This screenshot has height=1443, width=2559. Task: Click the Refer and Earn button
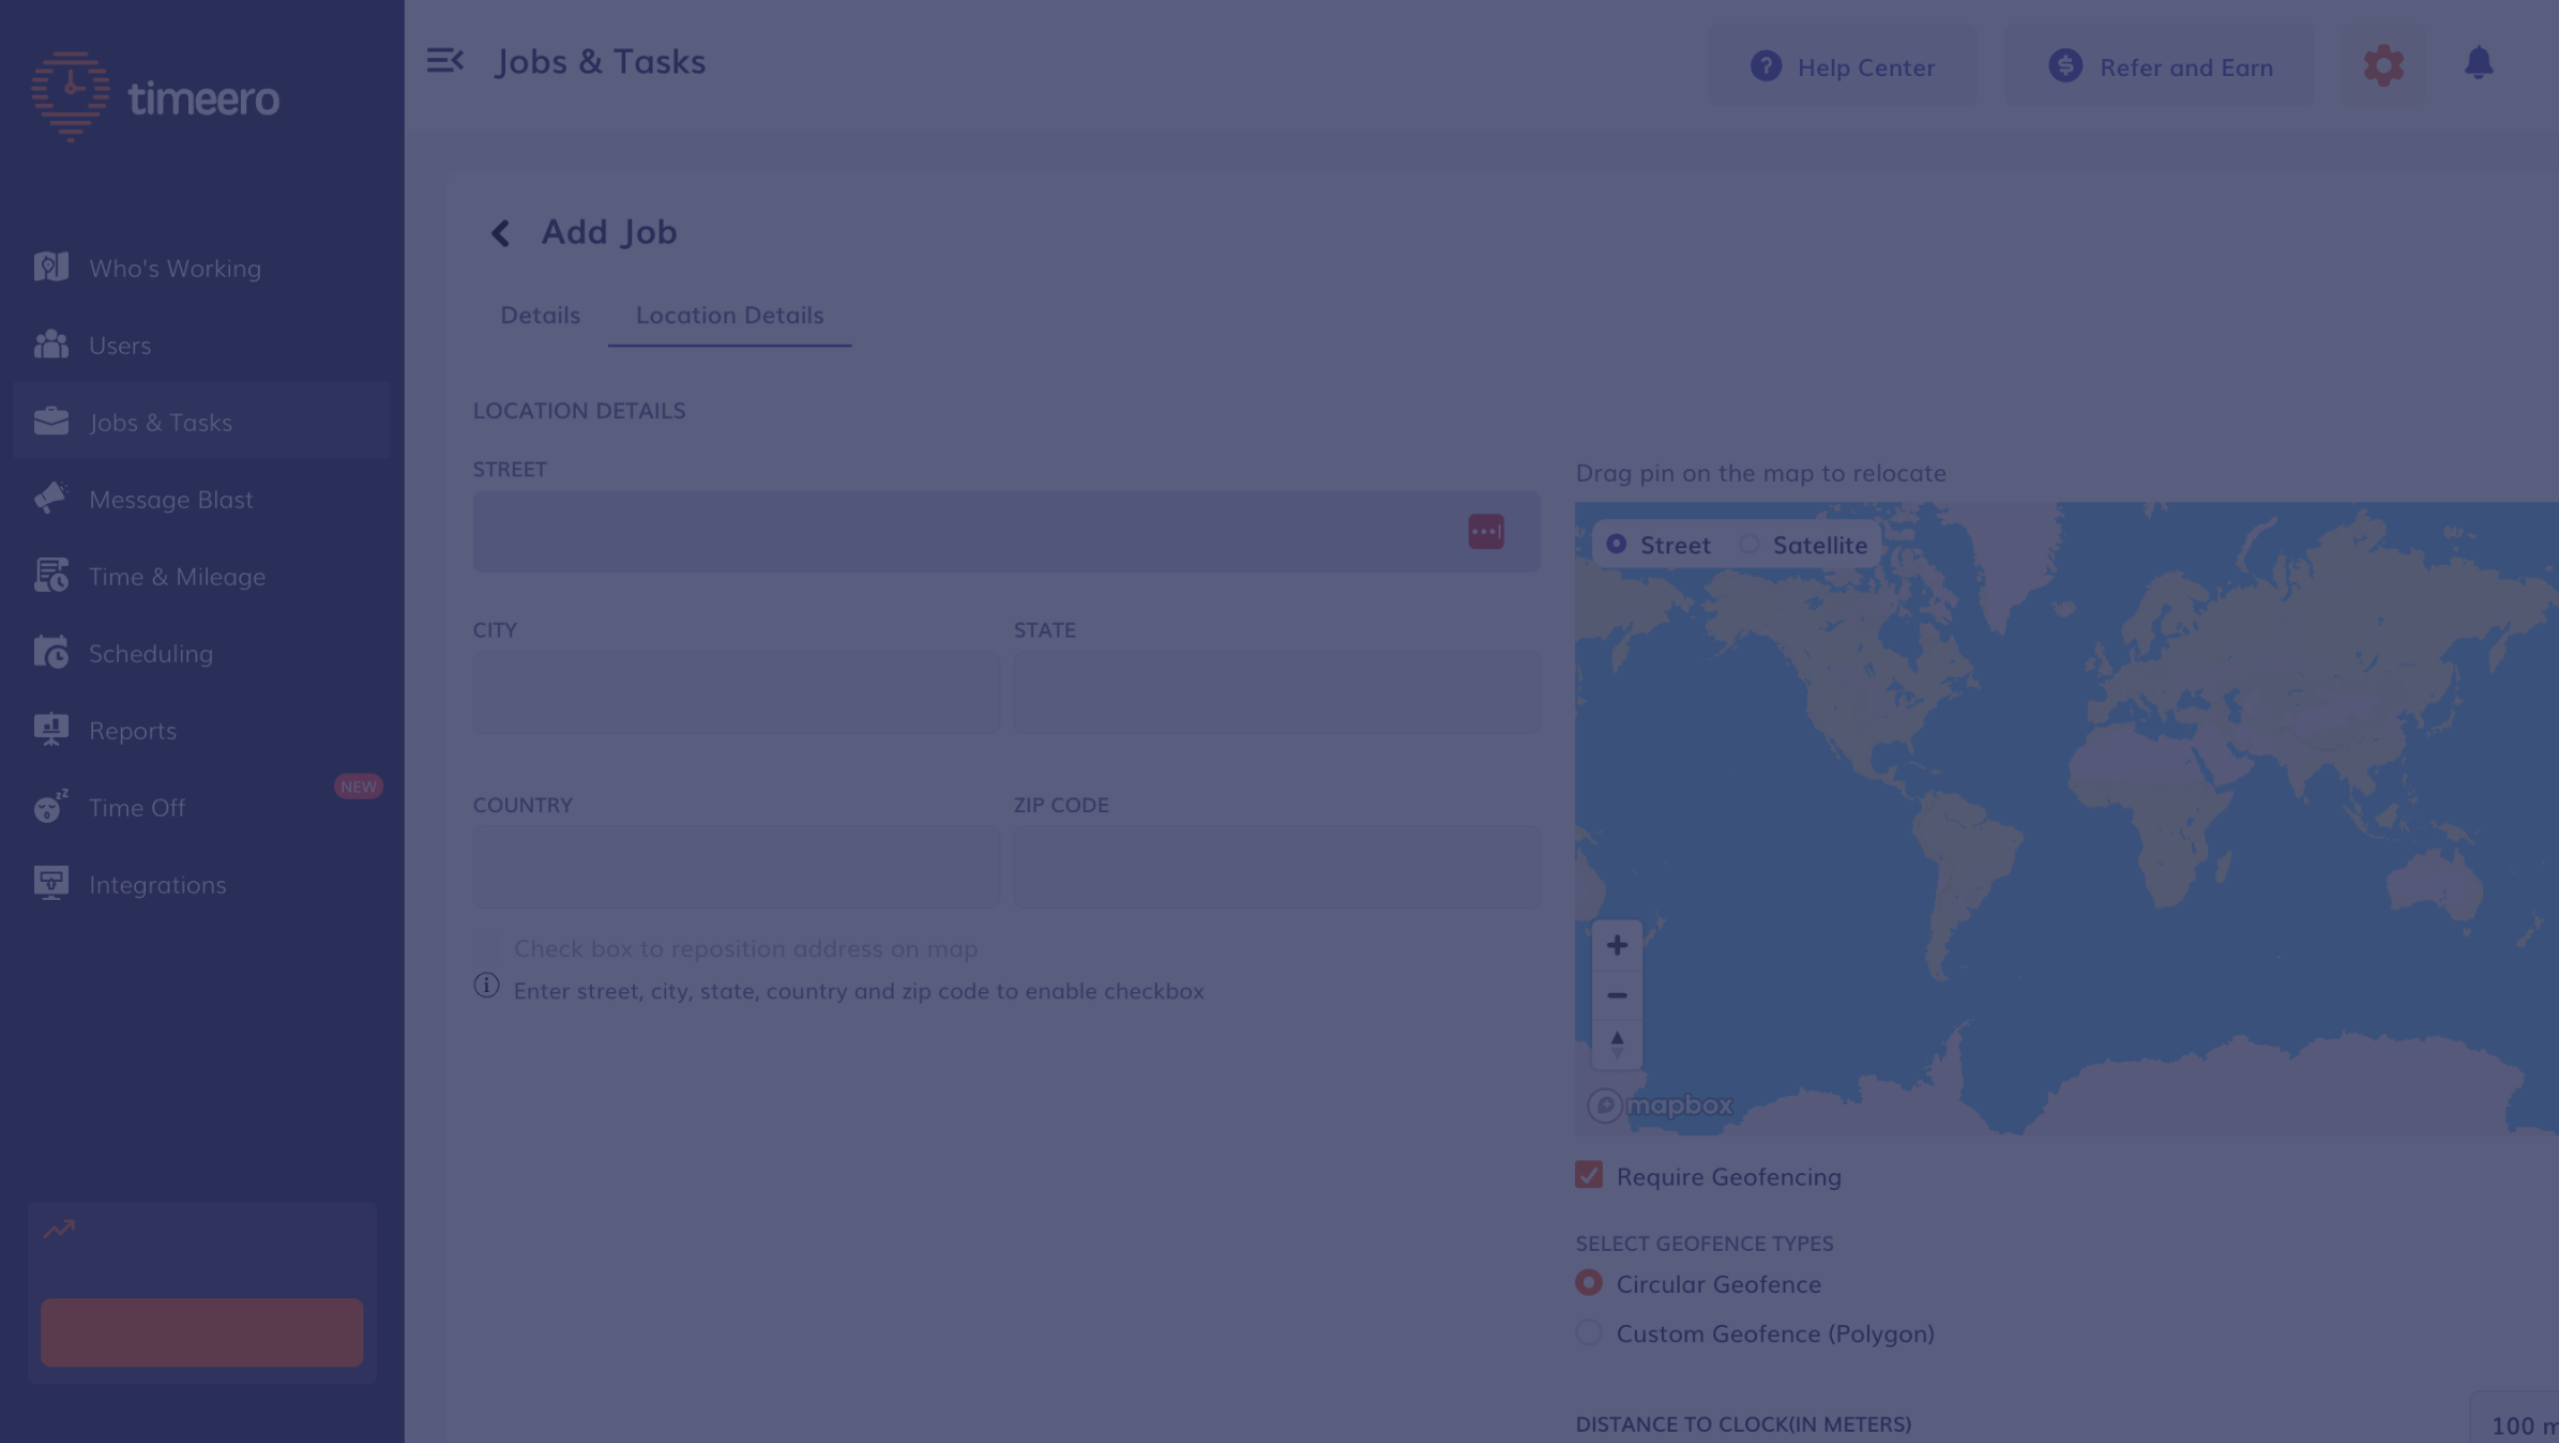point(2159,67)
